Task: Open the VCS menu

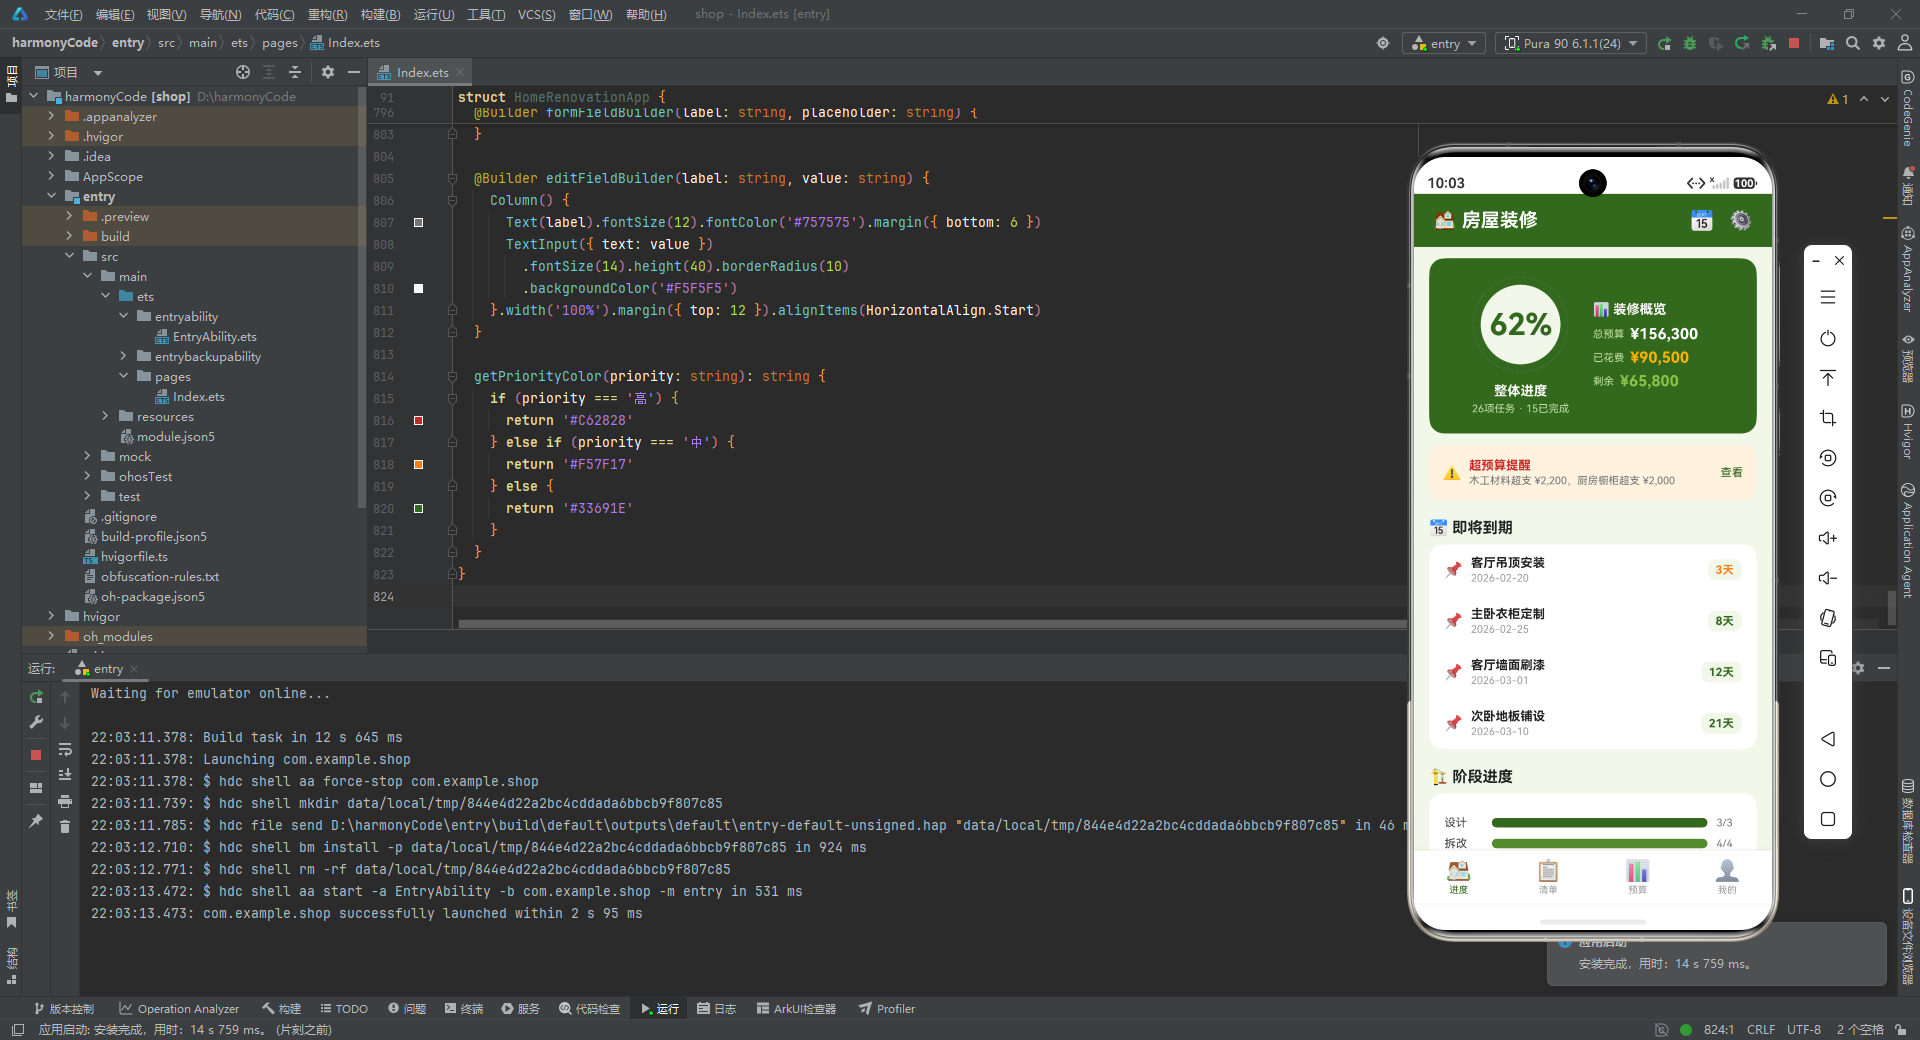Action: (x=536, y=14)
